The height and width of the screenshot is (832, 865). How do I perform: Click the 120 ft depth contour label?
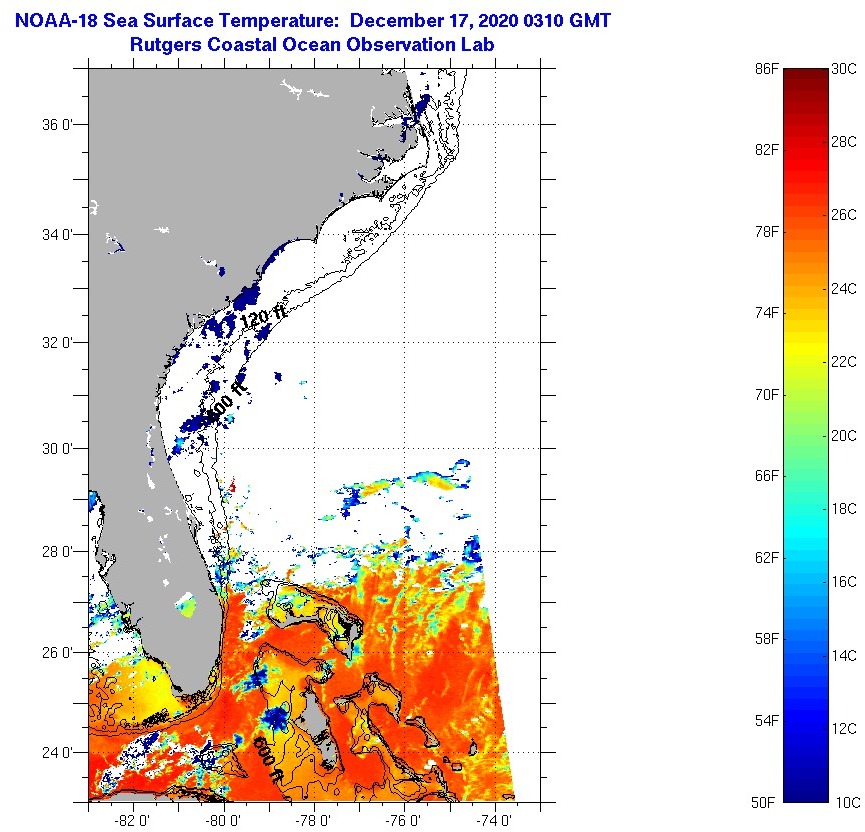(x=264, y=318)
